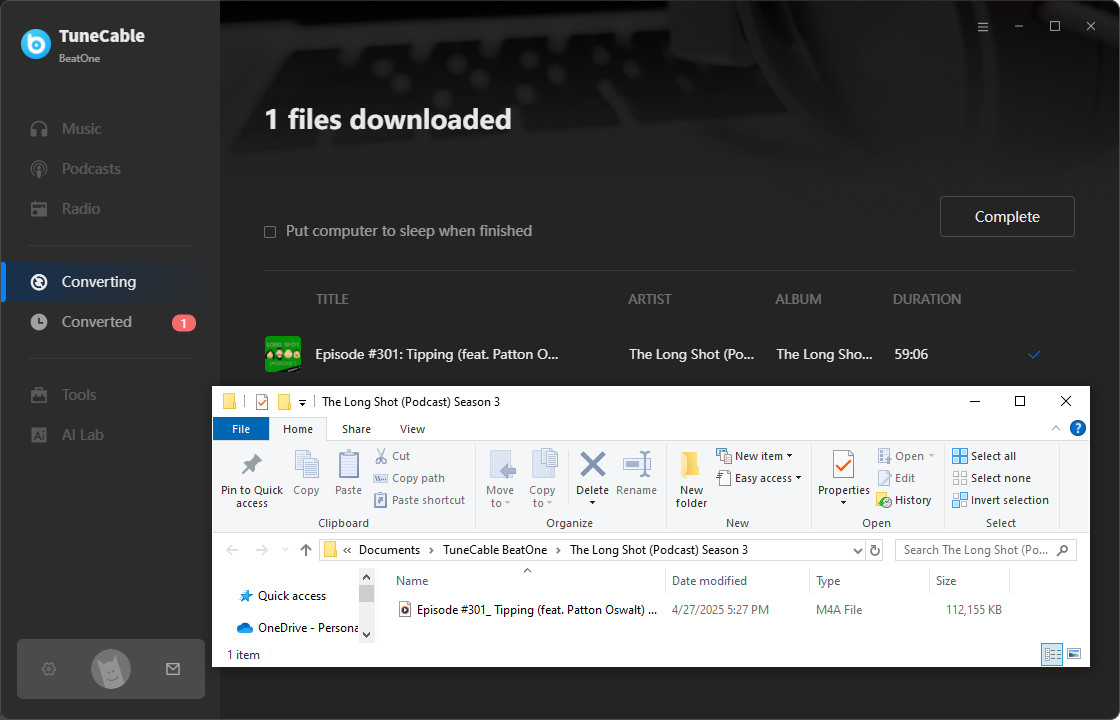Click the Copy ribbon button
Image resolution: width=1120 pixels, height=720 pixels.
[x=306, y=473]
